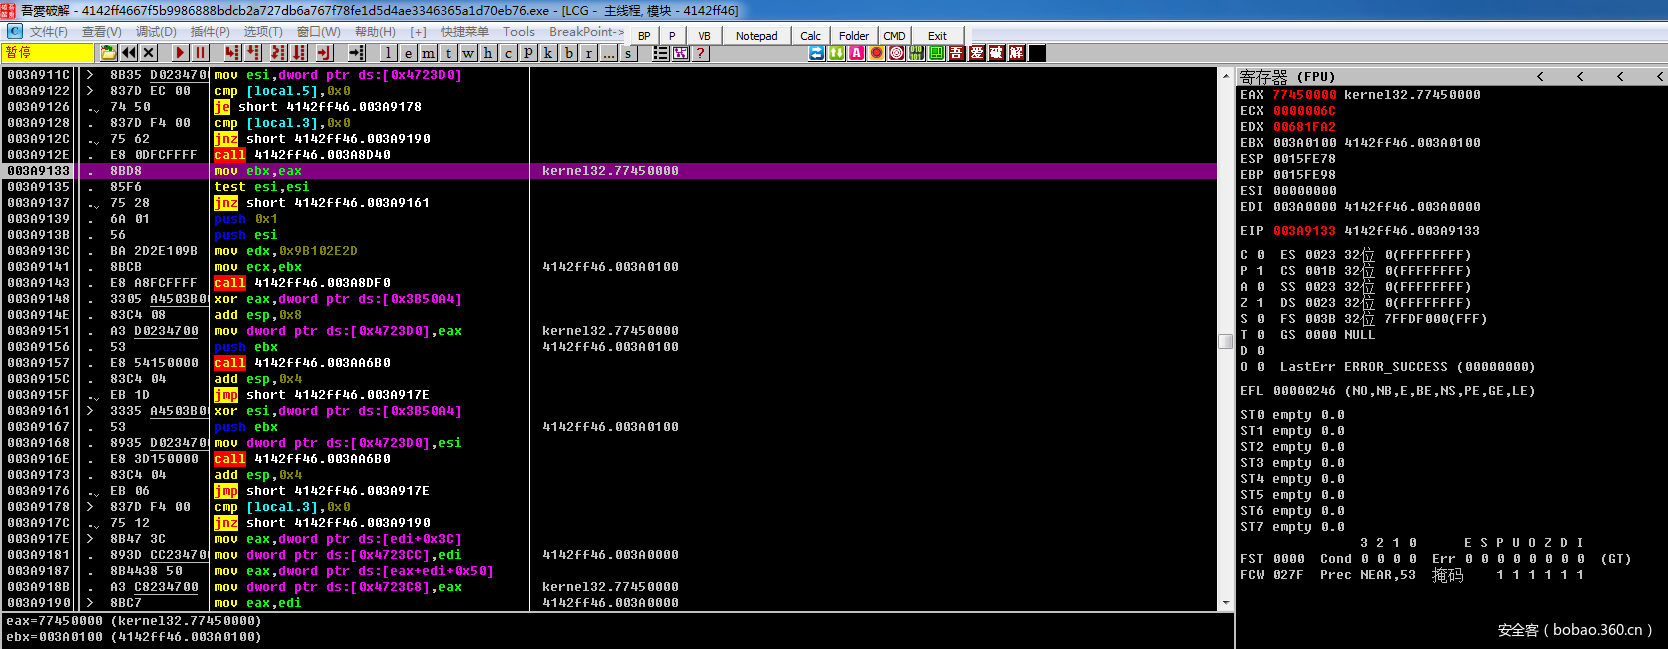This screenshot has height=649, width=1668.
Task: Restart the program with rewind icon
Action: click(x=129, y=53)
